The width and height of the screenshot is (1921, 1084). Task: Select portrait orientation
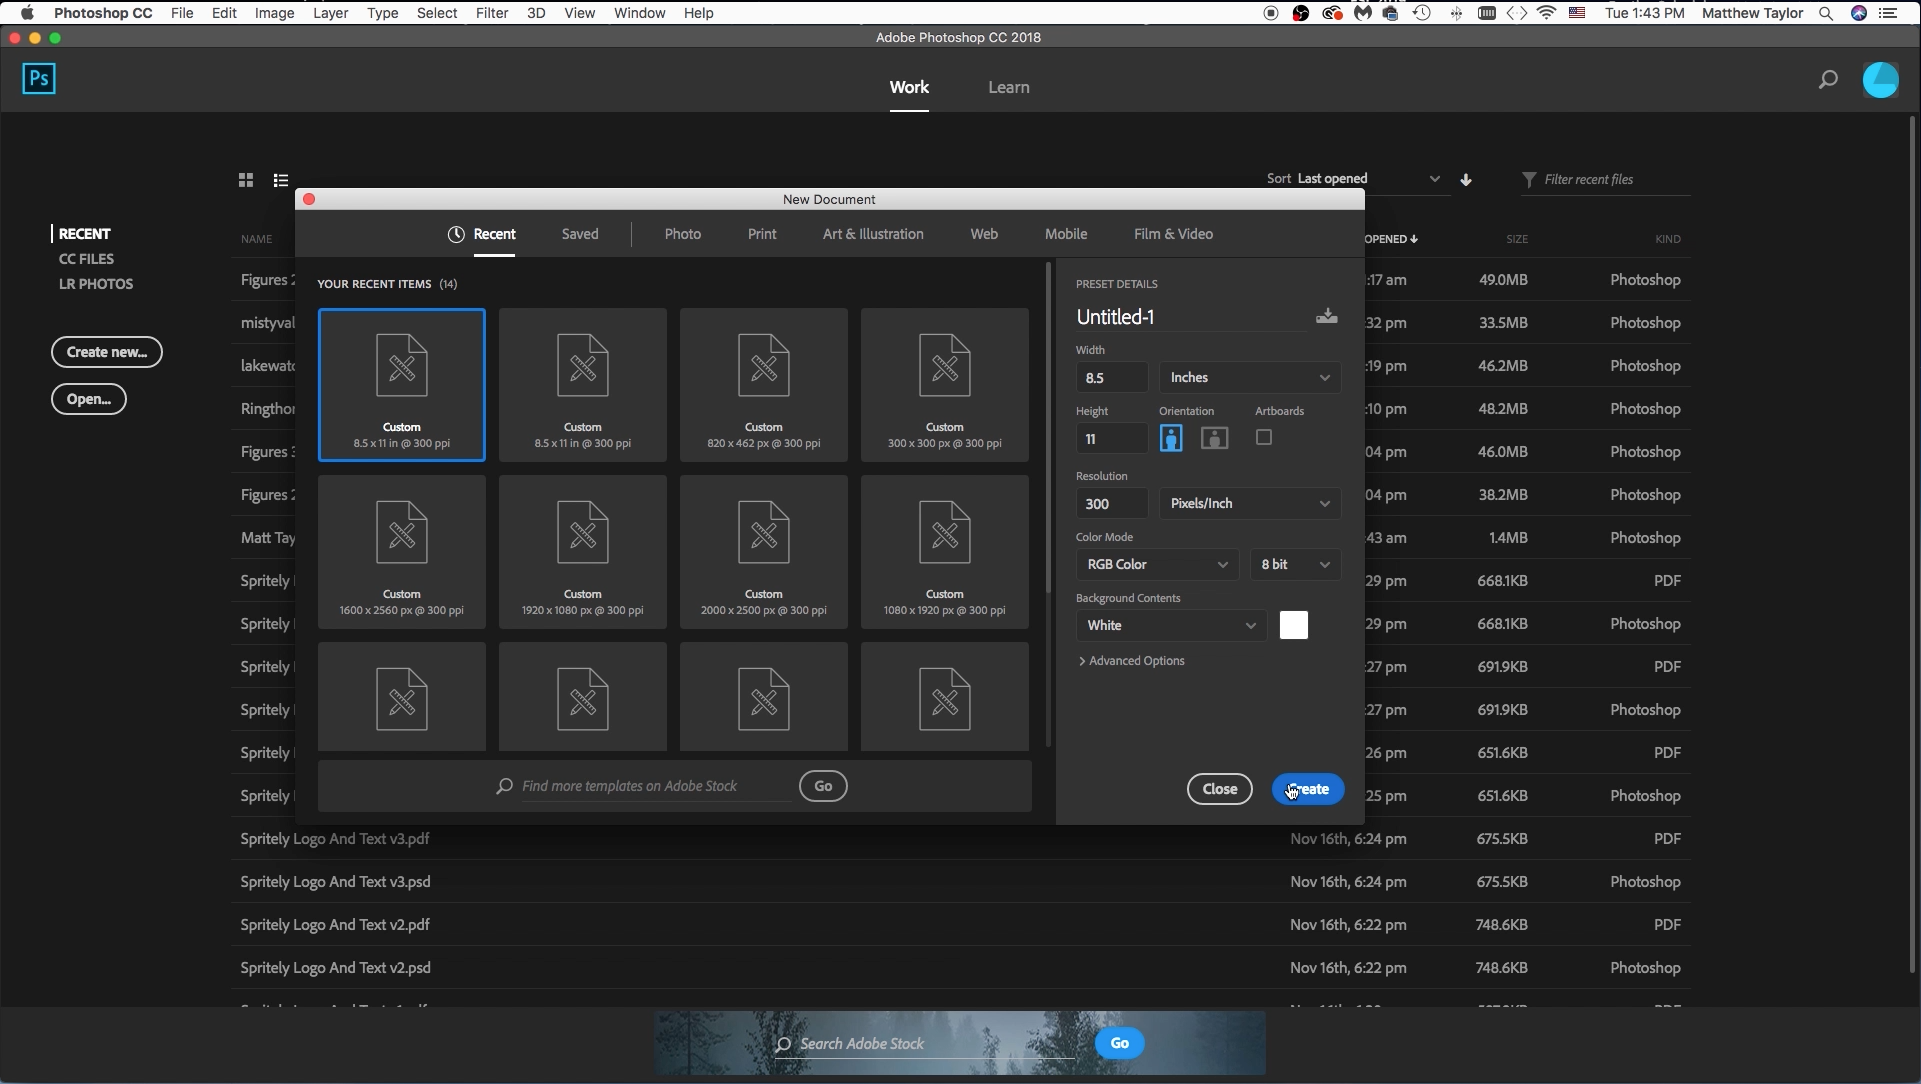(1171, 438)
